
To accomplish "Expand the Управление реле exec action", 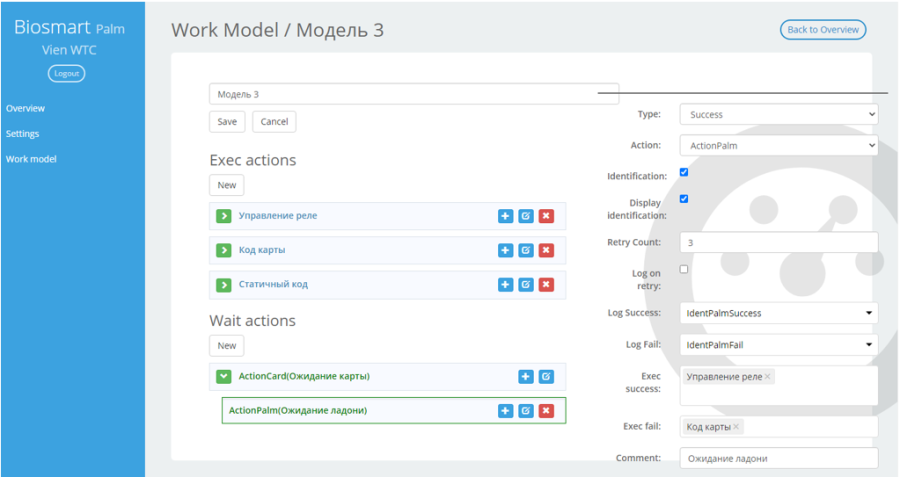I will (x=223, y=216).
